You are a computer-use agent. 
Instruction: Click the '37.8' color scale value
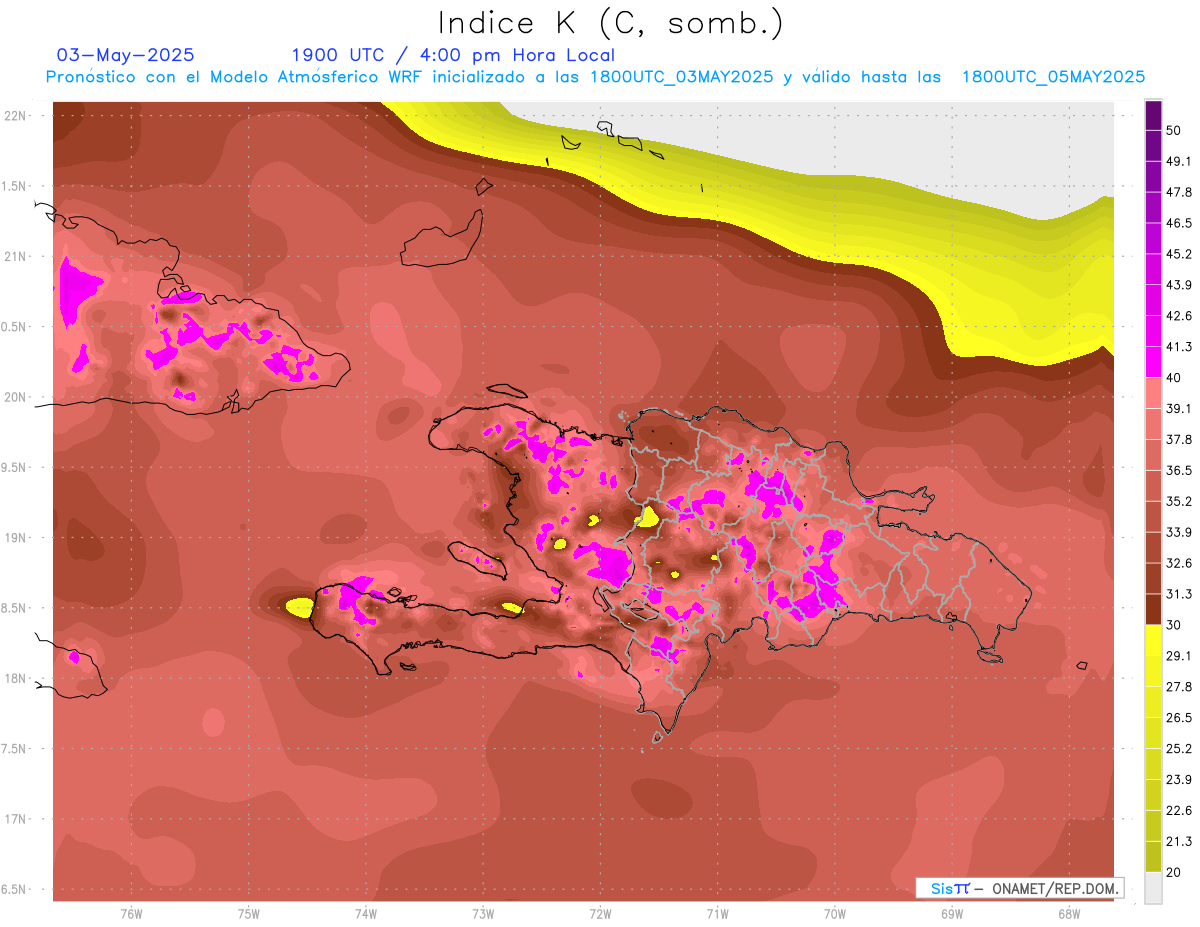click(x=1179, y=439)
